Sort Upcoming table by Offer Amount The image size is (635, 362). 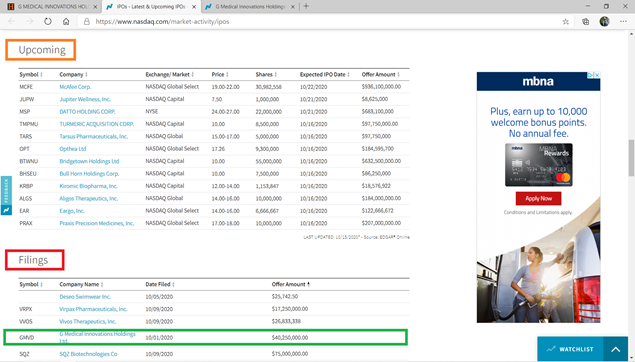[381, 75]
